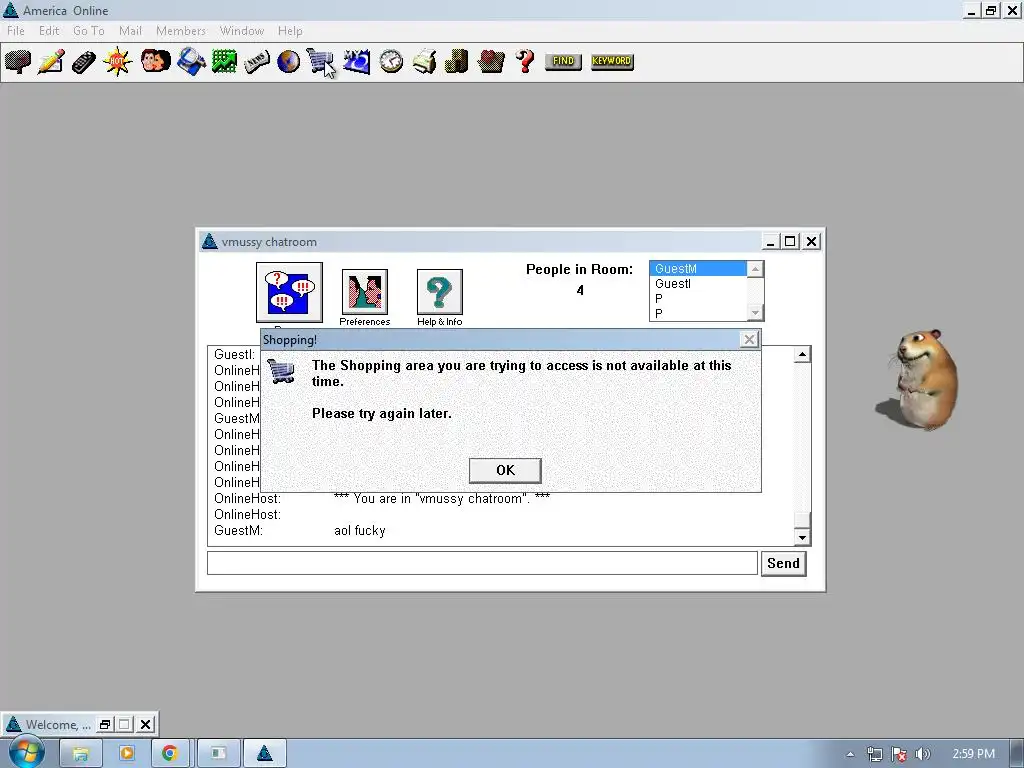
Task: Open the My AOL icon
Action: (x=357, y=62)
